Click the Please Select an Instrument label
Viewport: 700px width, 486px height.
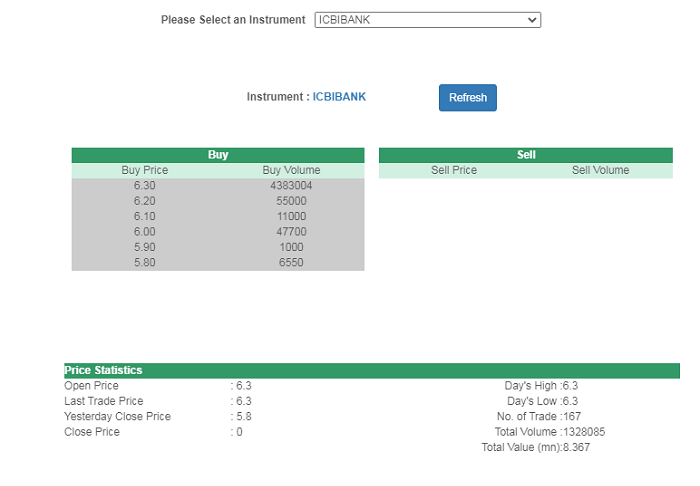[233, 20]
